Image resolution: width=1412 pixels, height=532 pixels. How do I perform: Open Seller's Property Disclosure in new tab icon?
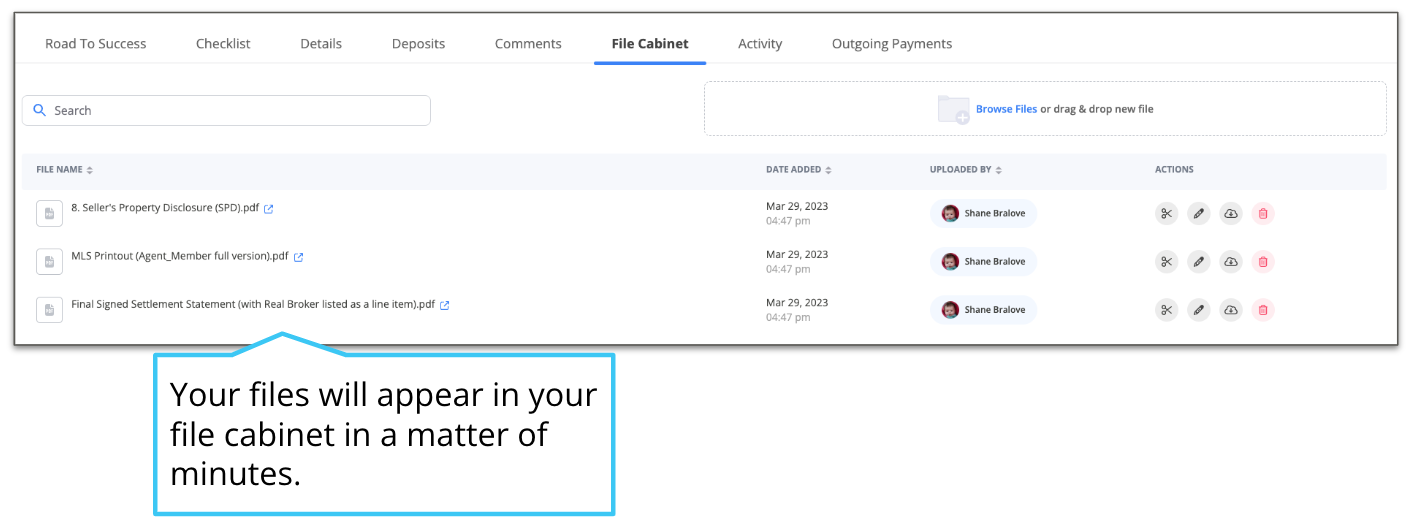(x=268, y=209)
